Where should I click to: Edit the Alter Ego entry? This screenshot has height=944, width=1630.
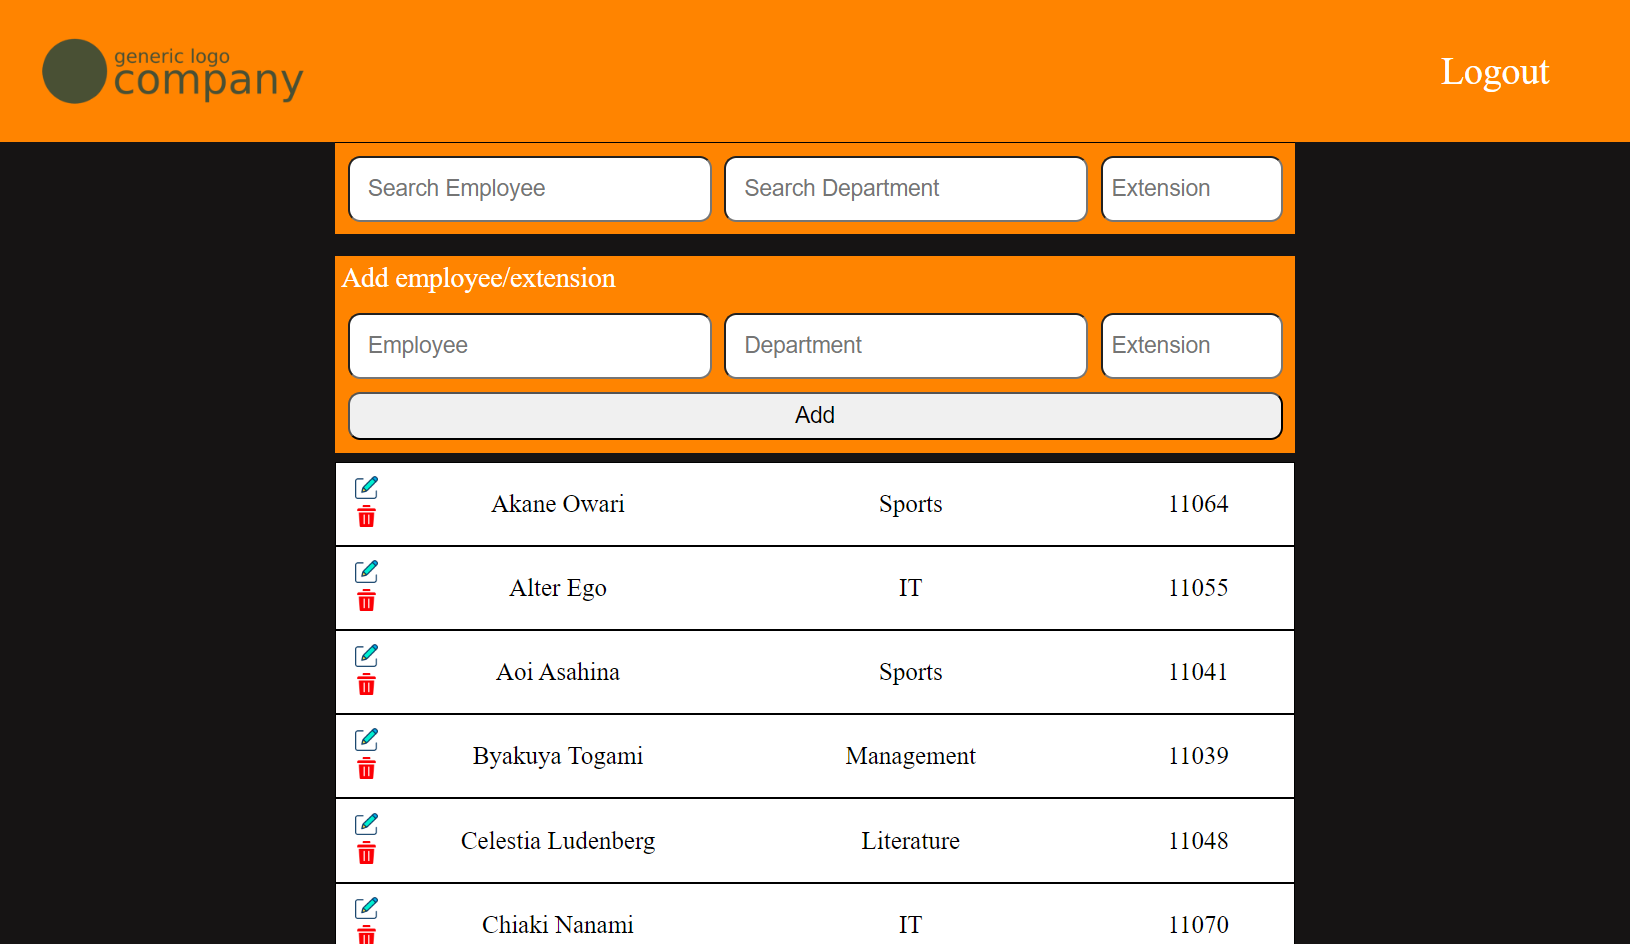click(x=366, y=571)
